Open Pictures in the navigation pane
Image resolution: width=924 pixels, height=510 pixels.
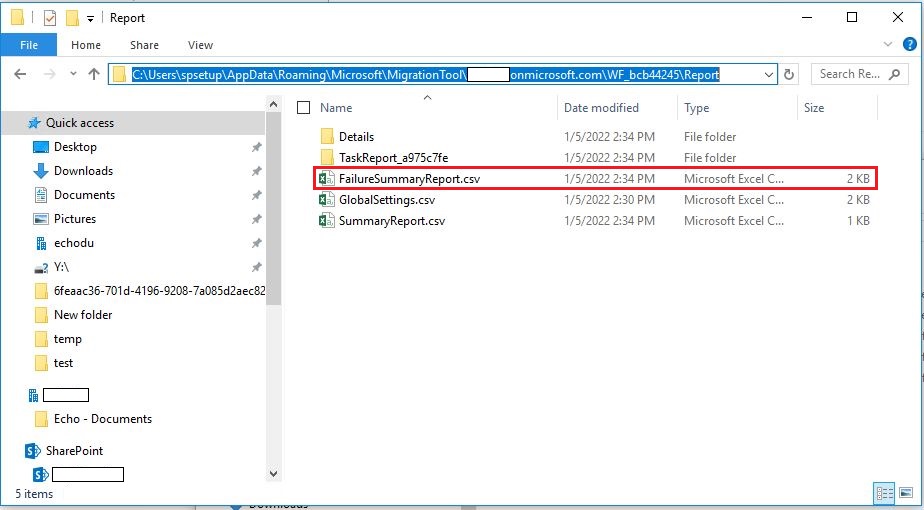click(75, 219)
